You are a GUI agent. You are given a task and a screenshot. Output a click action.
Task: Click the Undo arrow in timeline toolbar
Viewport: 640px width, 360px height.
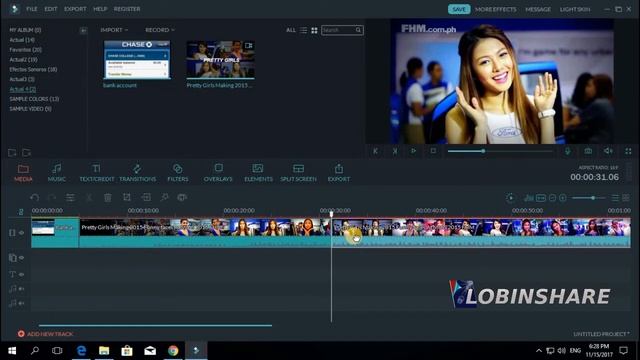[x=35, y=198]
